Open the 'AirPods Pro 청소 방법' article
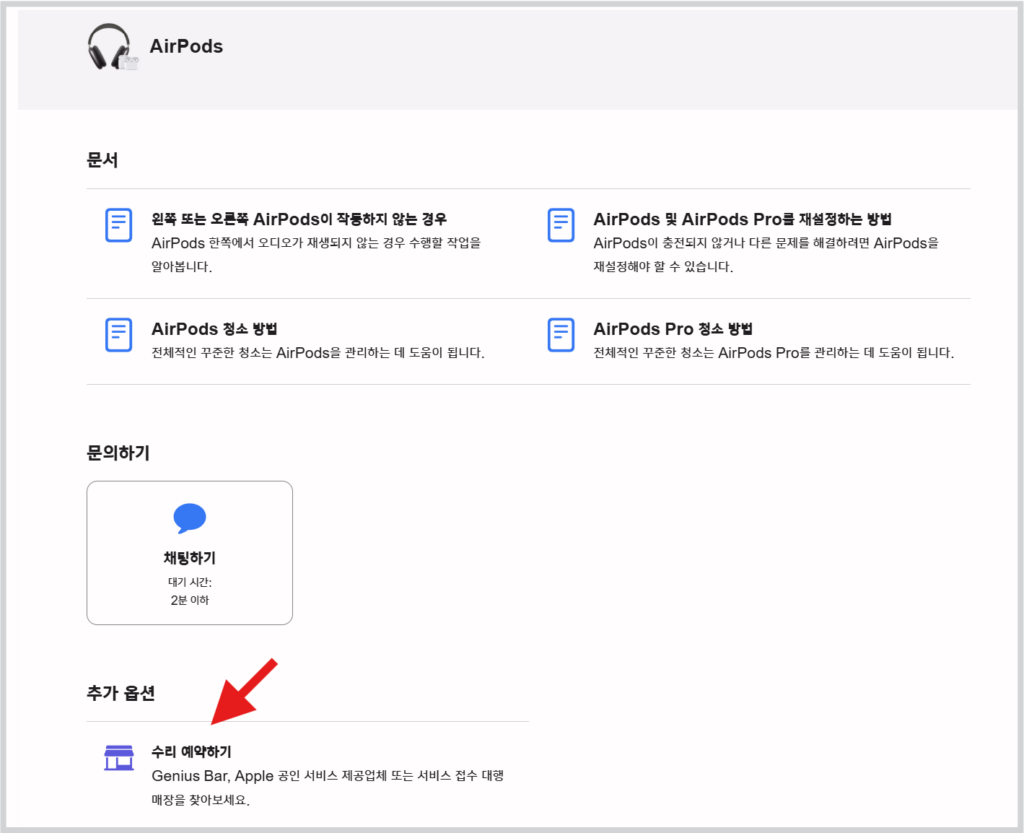This screenshot has width=1024, height=833. [673, 328]
